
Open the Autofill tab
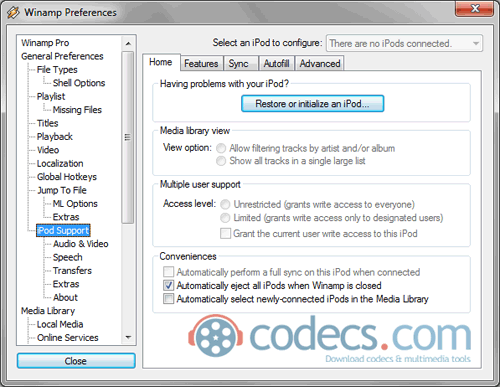click(276, 63)
